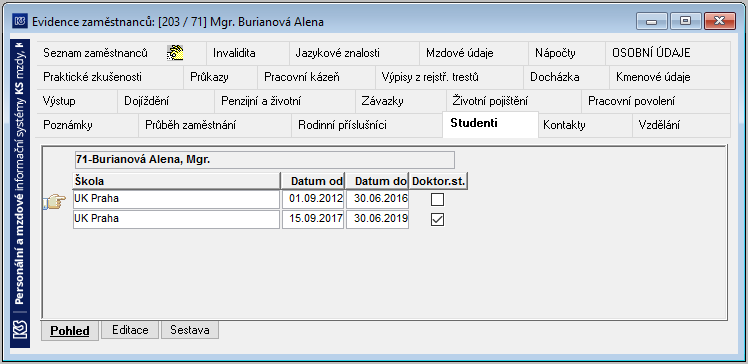Click the Datum od column header
The height and width of the screenshot is (364, 748).
[x=312, y=181]
